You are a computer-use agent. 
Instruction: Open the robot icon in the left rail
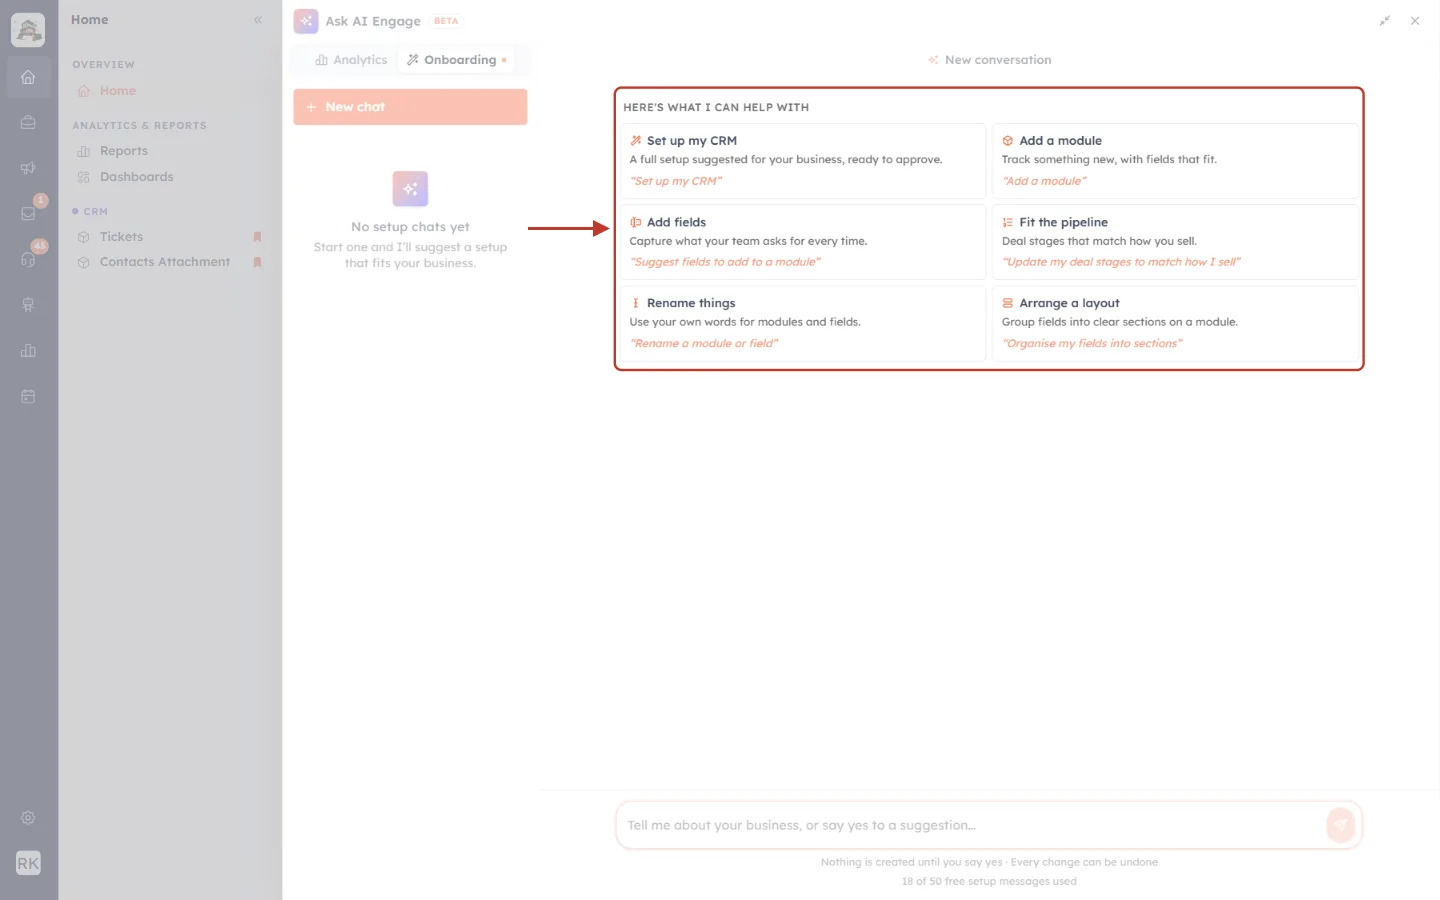click(28, 305)
